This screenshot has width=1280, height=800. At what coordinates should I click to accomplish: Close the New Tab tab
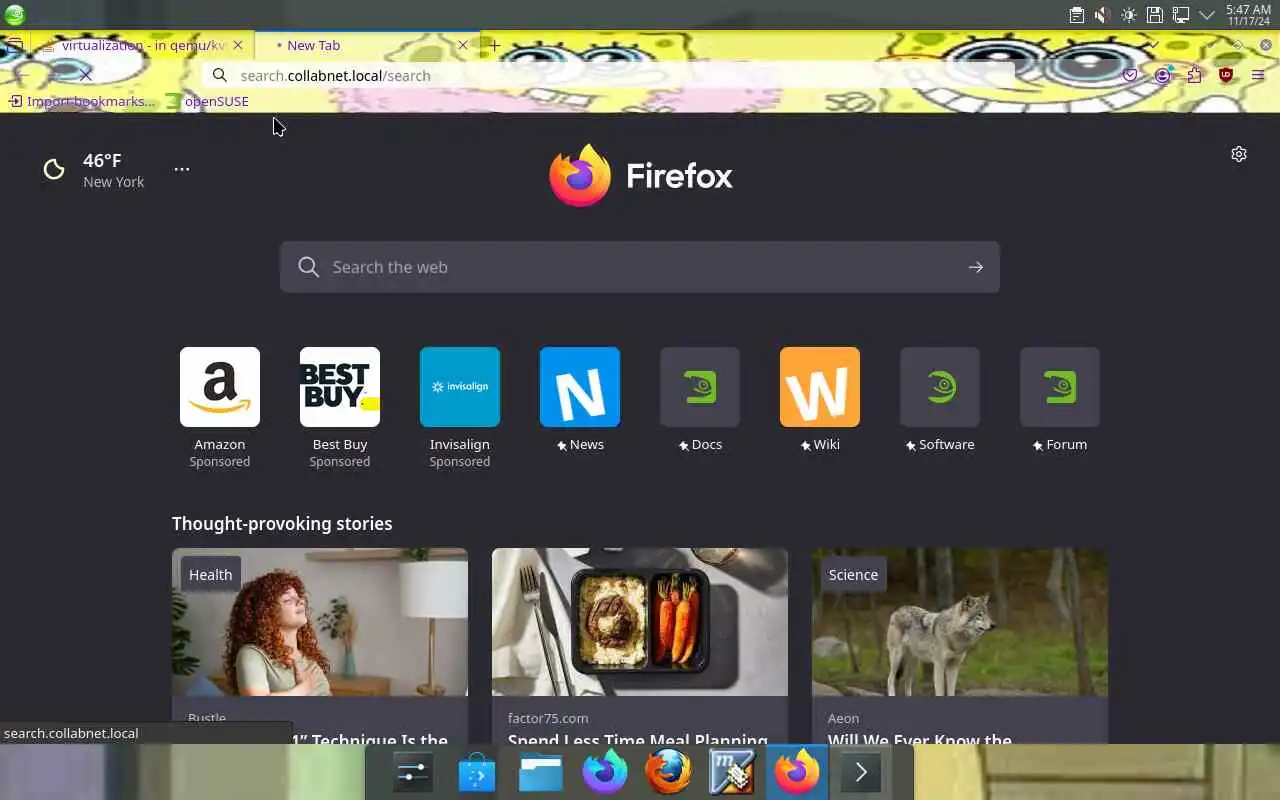click(463, 45)
